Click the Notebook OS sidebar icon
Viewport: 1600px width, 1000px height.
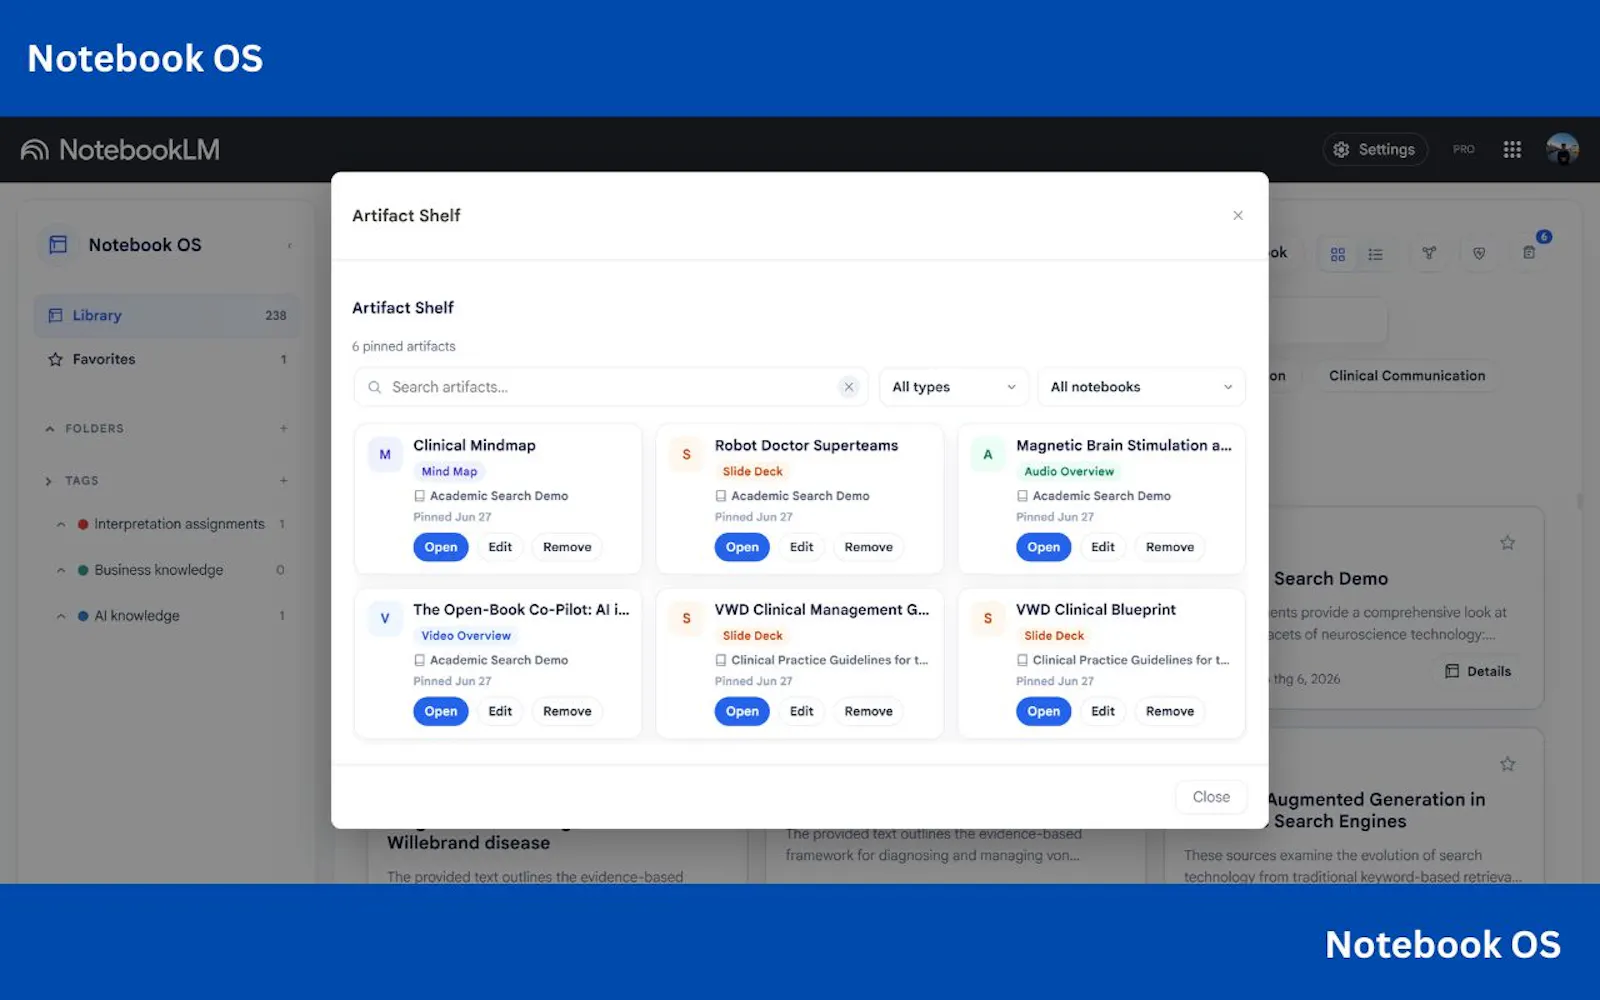click(58, 245)
